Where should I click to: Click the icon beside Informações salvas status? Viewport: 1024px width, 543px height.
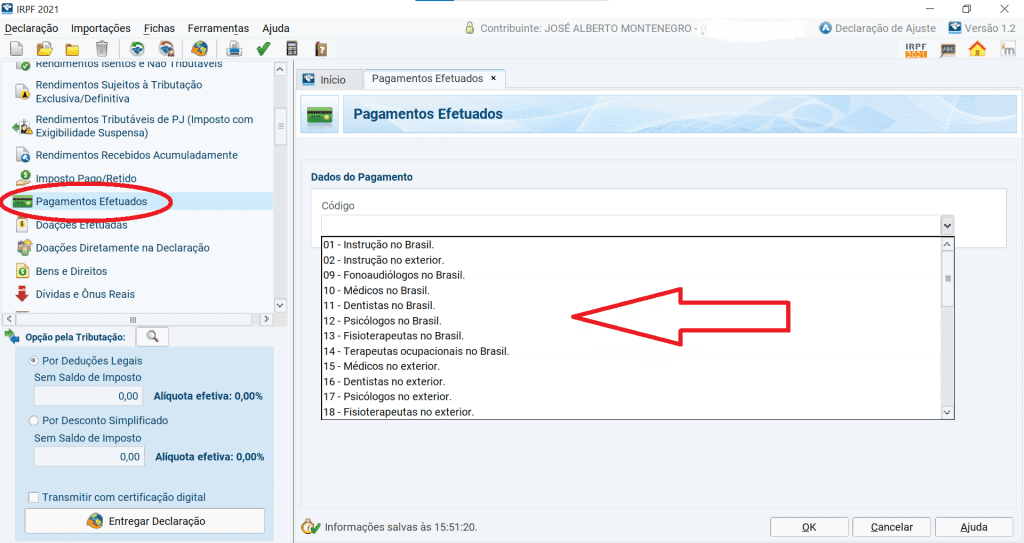pyautogui.click(x=311, y=527)
